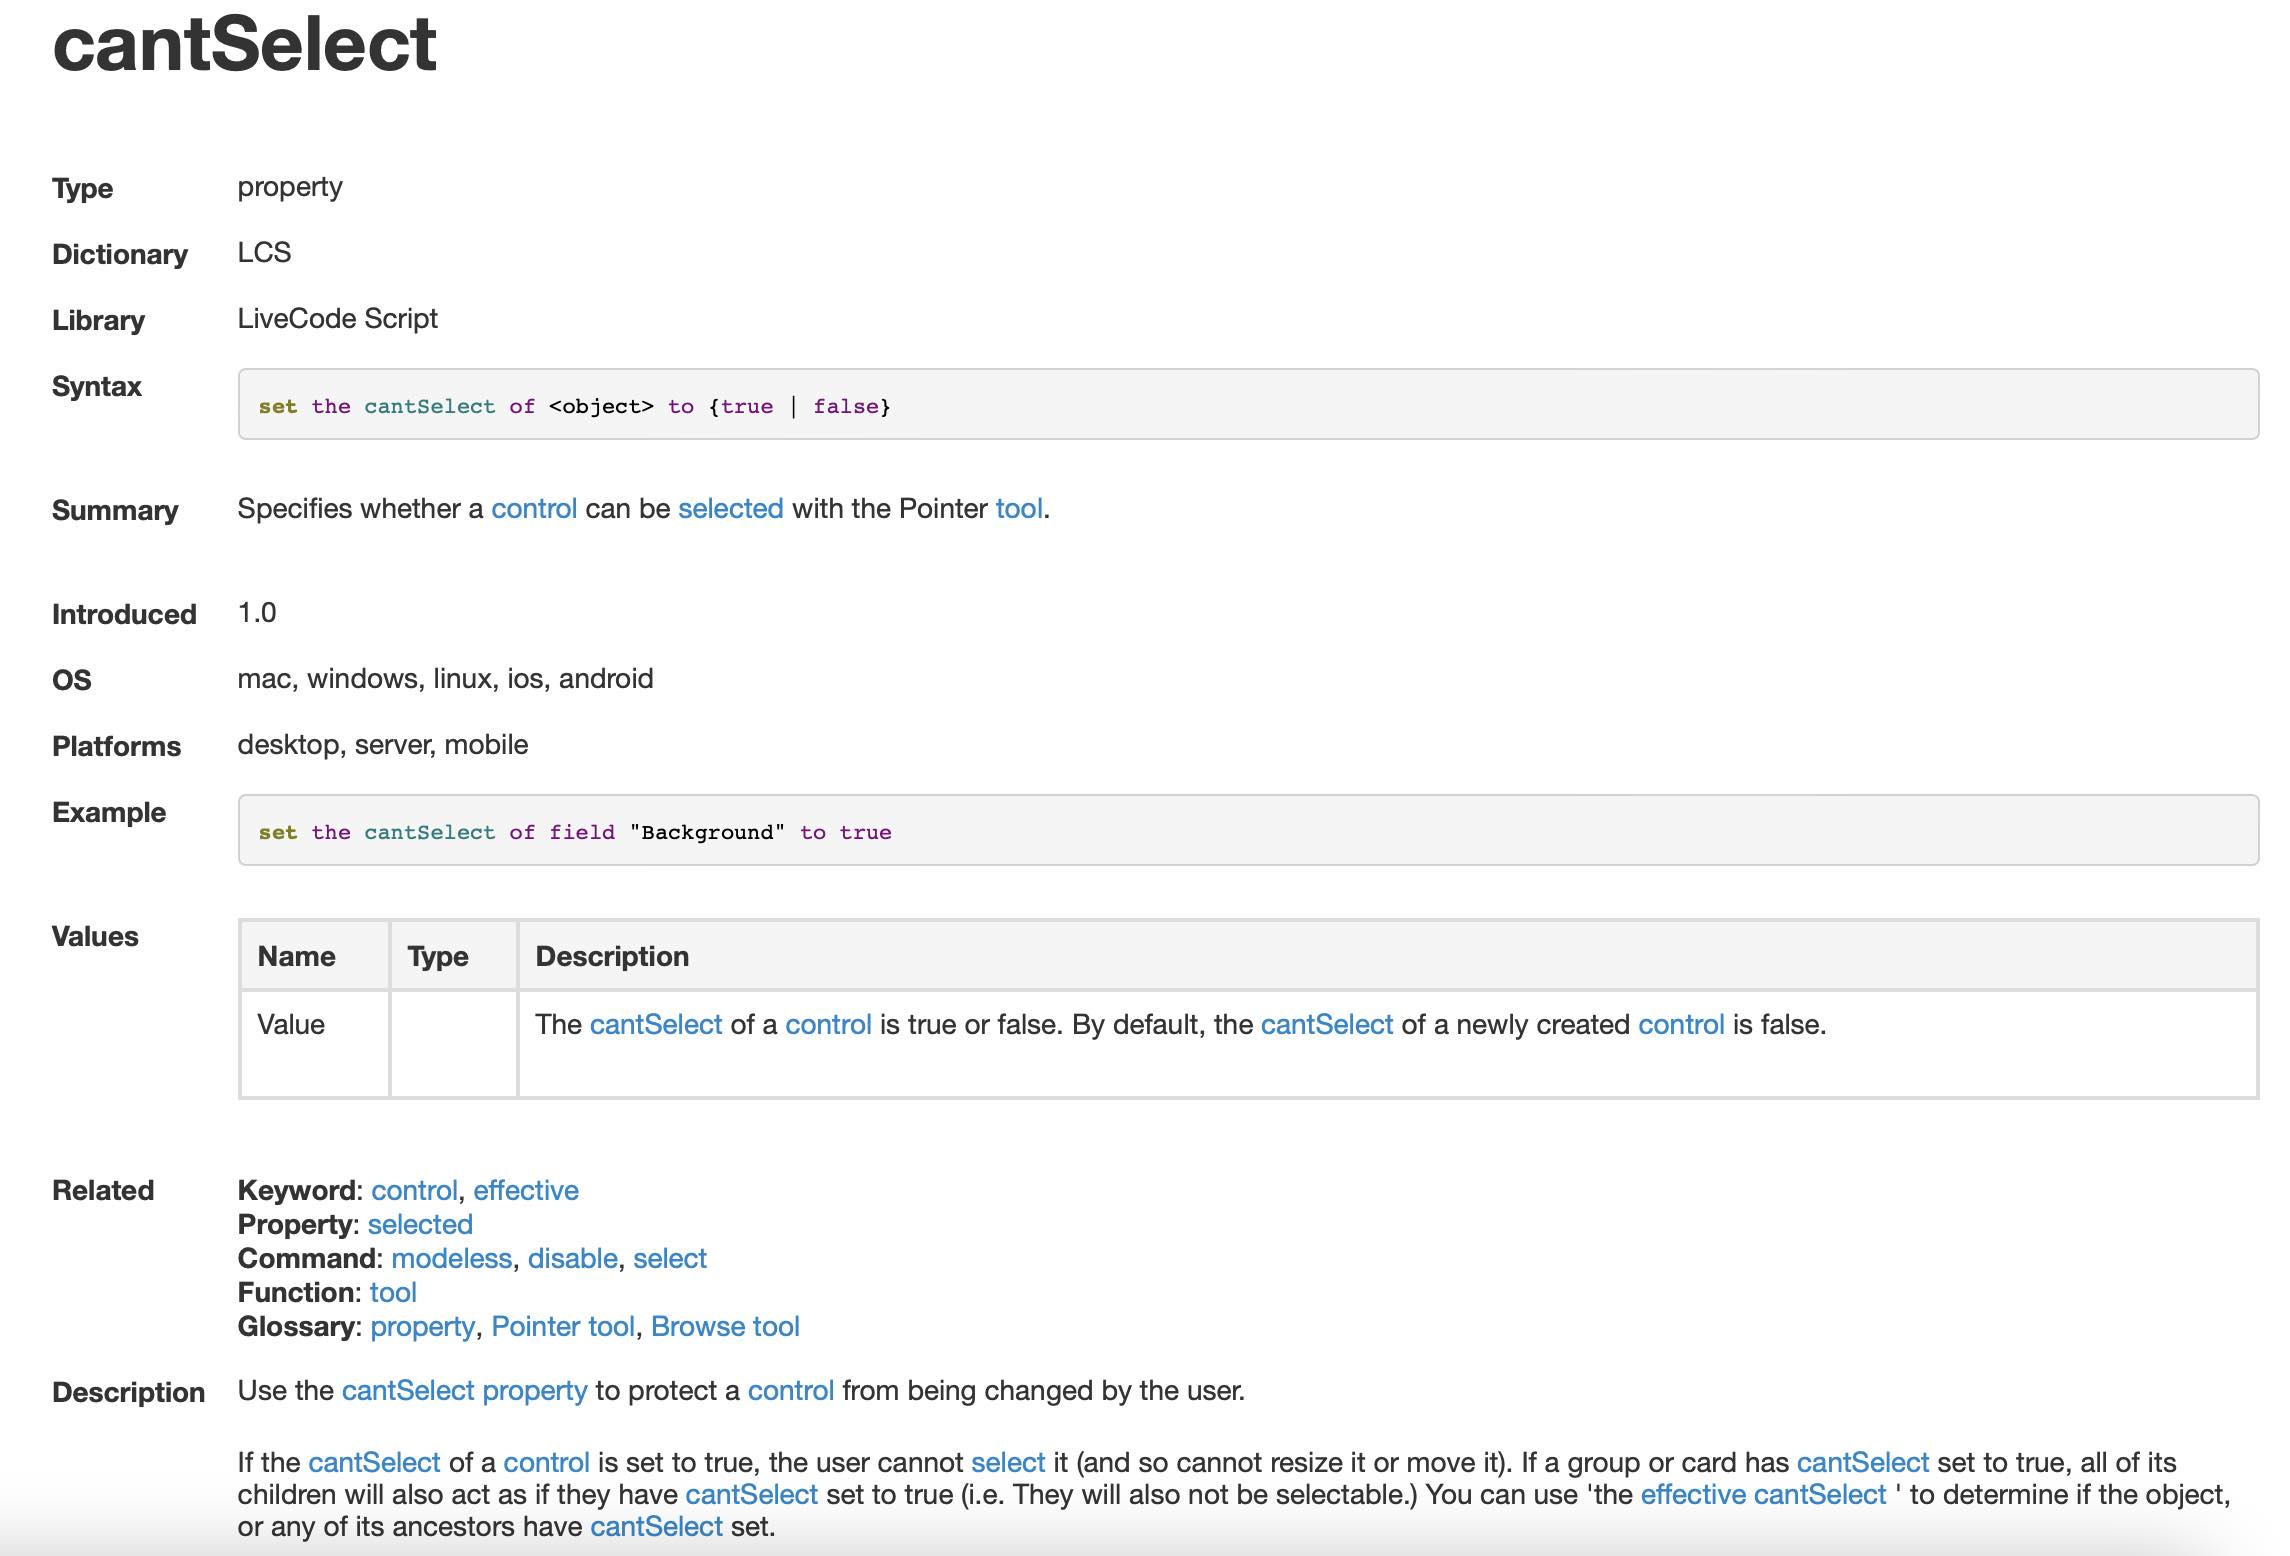This screenshot has width=2290, height=1556.
Task: Click the 'Description' column header in Values
Action: pos(612,956)
